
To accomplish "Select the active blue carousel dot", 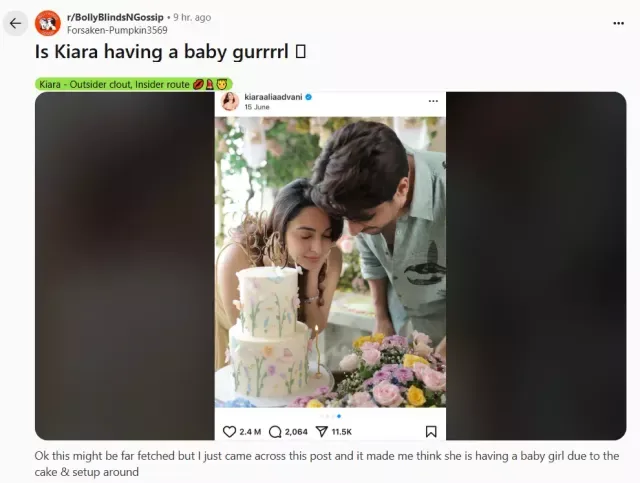I will coord(339,416).
